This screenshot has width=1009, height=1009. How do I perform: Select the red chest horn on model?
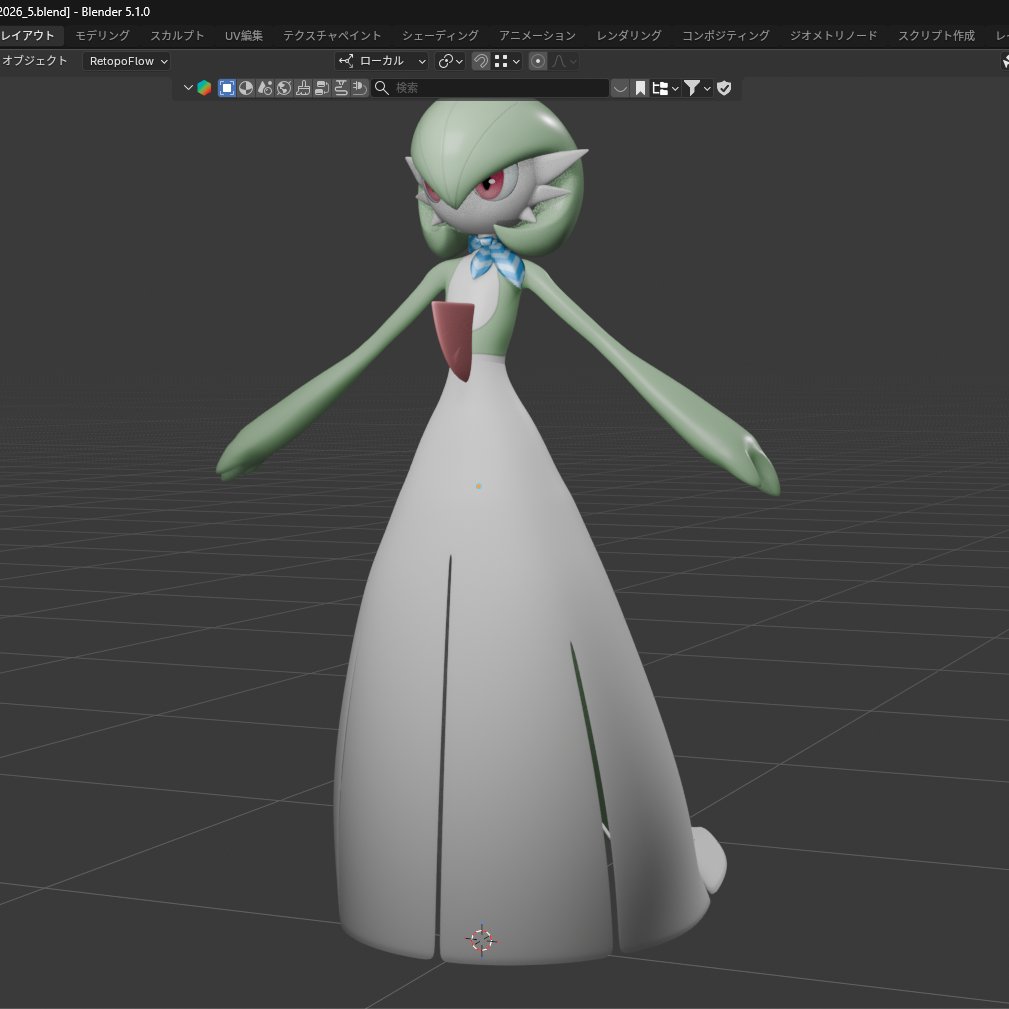click(x=455, y=338)
